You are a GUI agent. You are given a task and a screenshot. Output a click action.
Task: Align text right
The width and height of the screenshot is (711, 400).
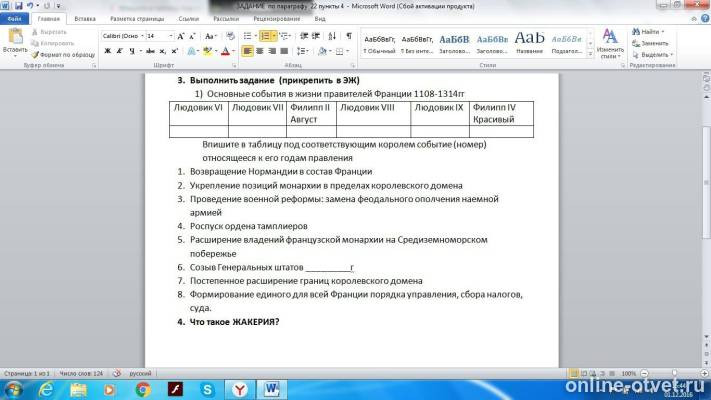[272, 51]
